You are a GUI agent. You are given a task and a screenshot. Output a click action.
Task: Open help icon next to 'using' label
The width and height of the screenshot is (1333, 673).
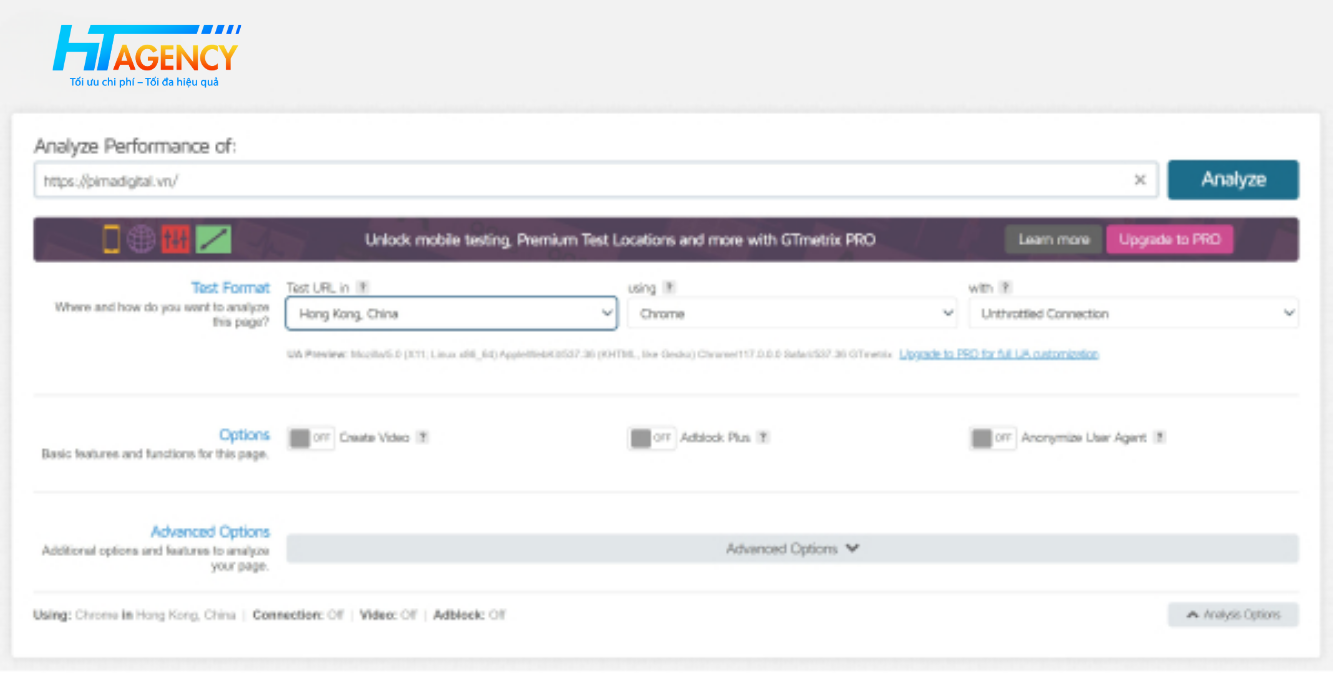click(x=669, y=287)
